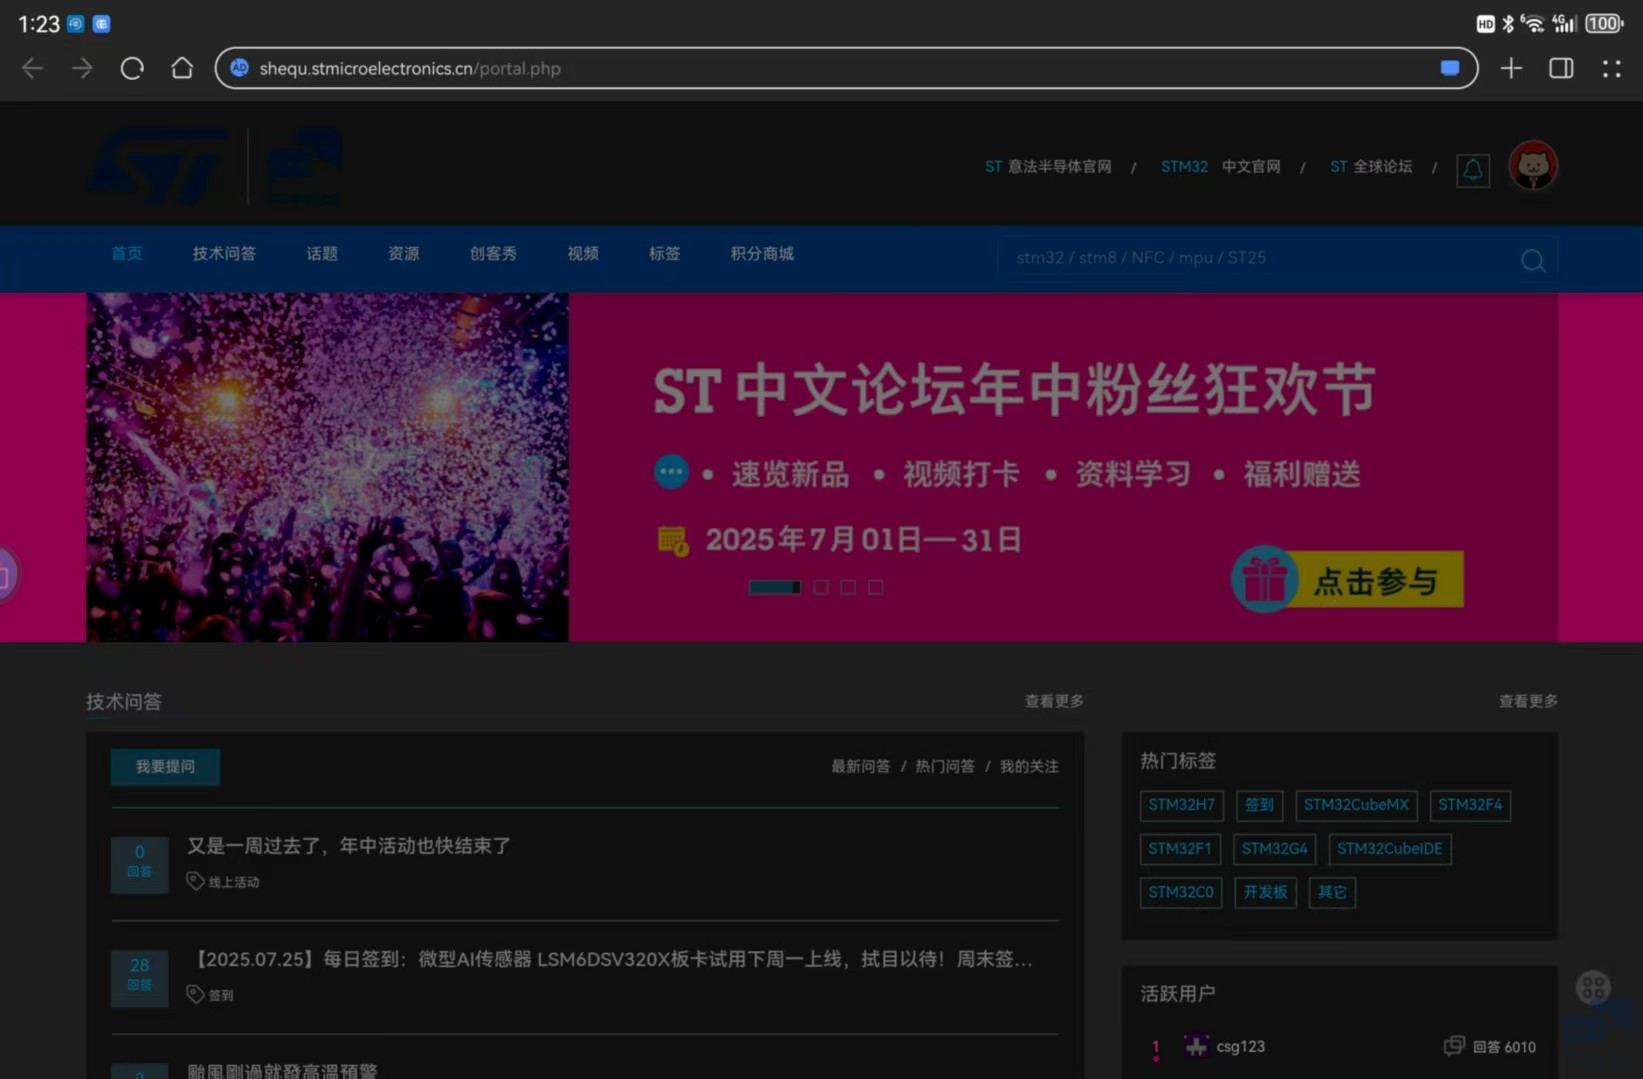The height and width of the screenshot is (1079, 1643).
Task: Reload the page with refresh icon
Action: click(132, 68)
